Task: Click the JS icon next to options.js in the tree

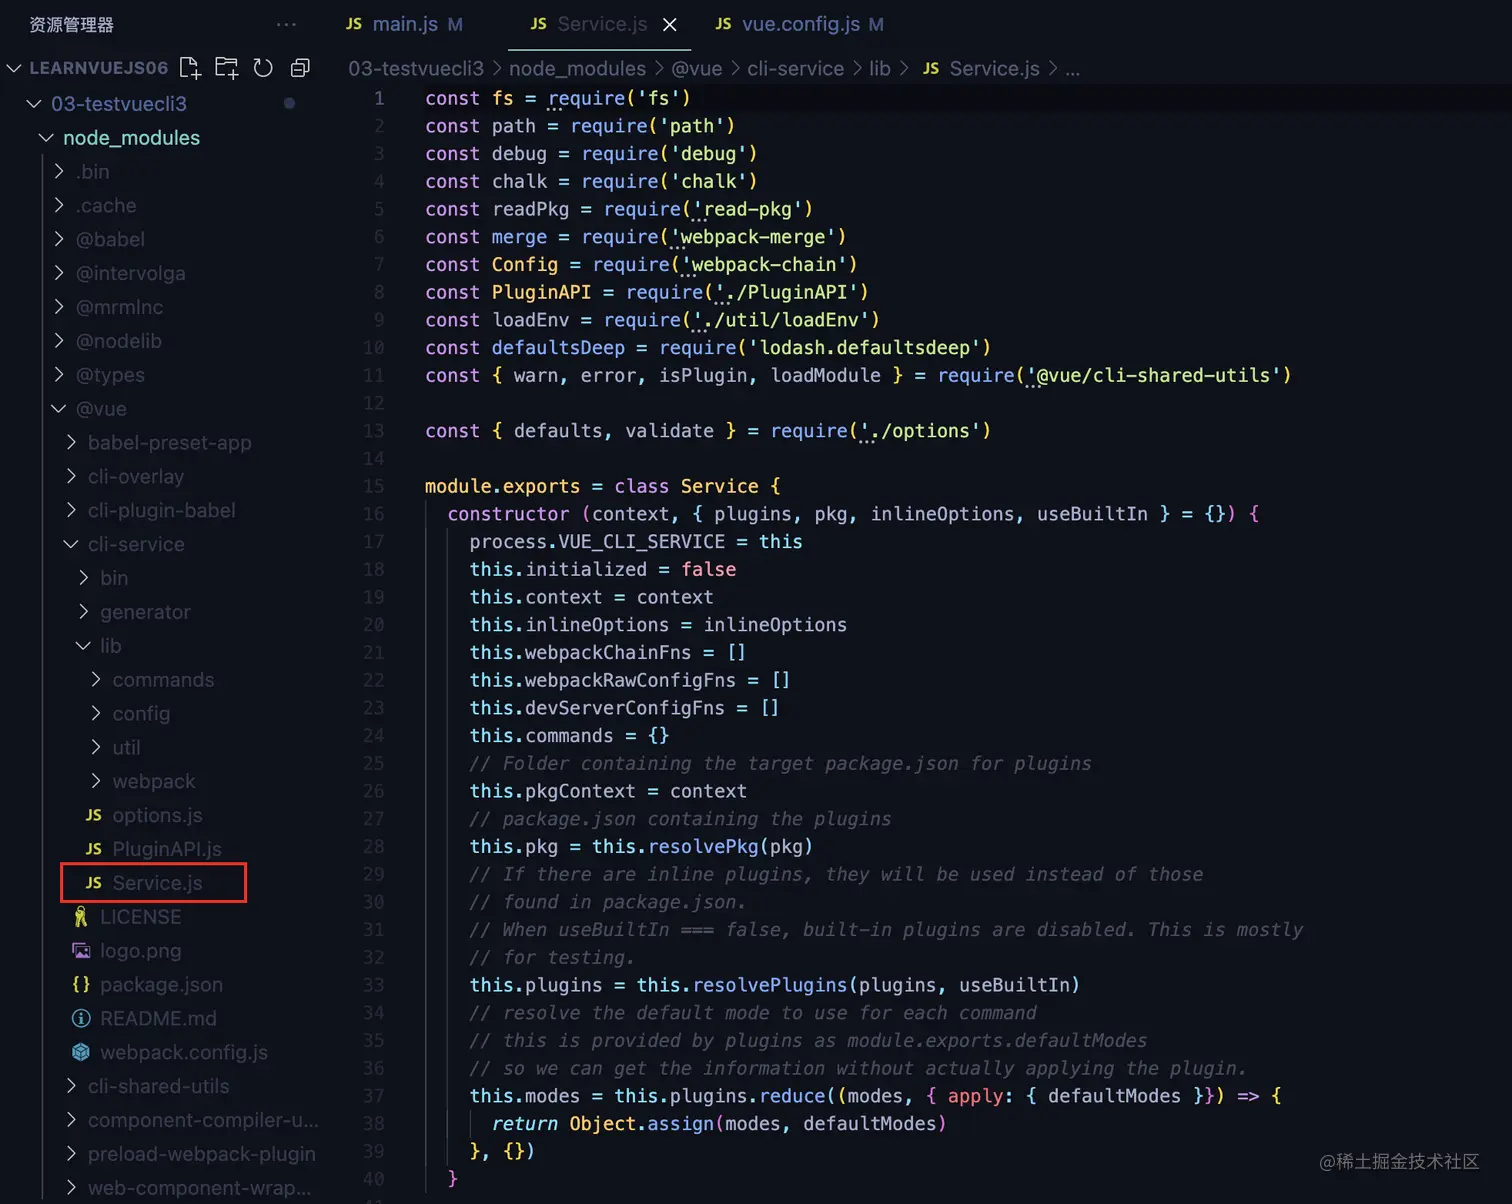Action: coord(94,815)
